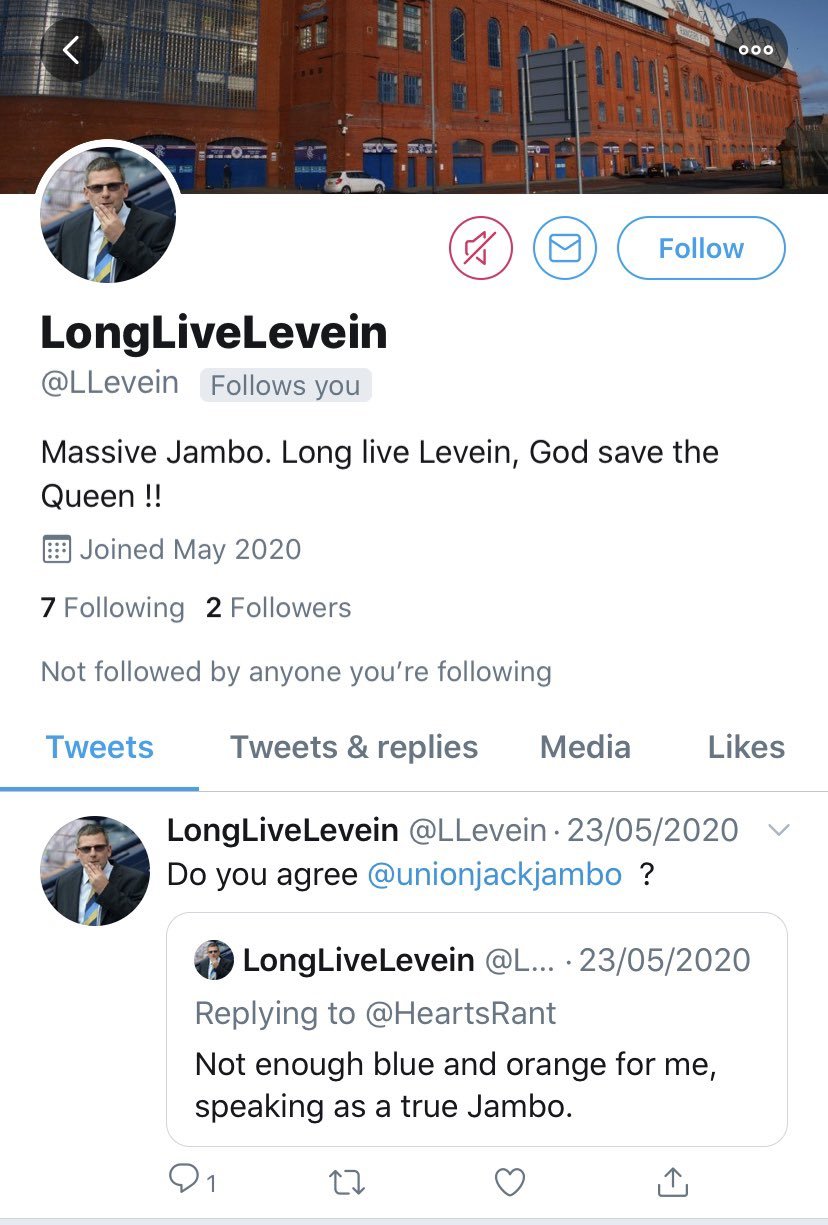
Task: Tap the small avatar beside the tweet
Action: click(x=95, y=870)
